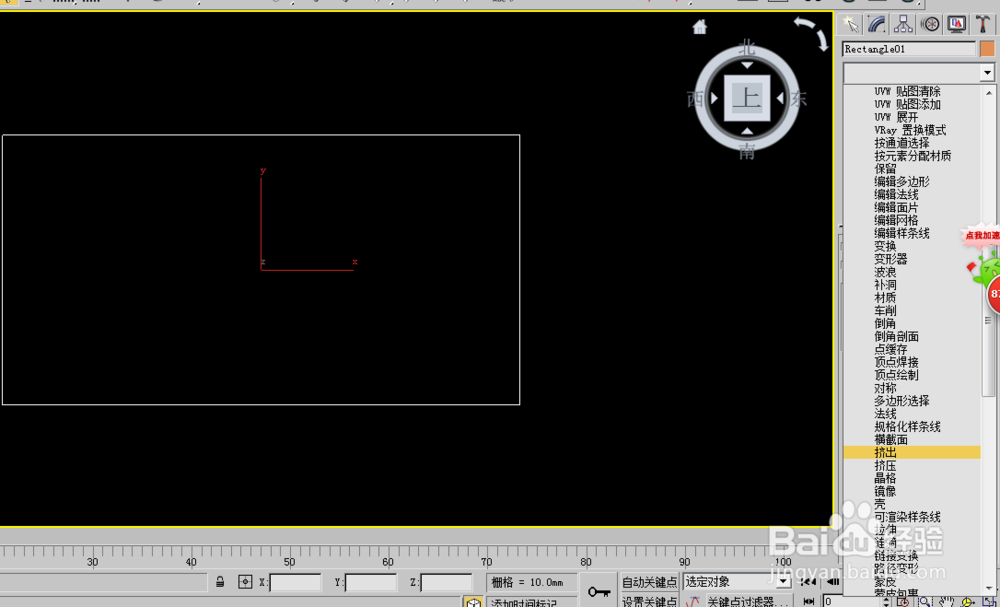Open the Display command panel tab
The height and width of the screenshot is (607, 1000).
pos(957,25)
